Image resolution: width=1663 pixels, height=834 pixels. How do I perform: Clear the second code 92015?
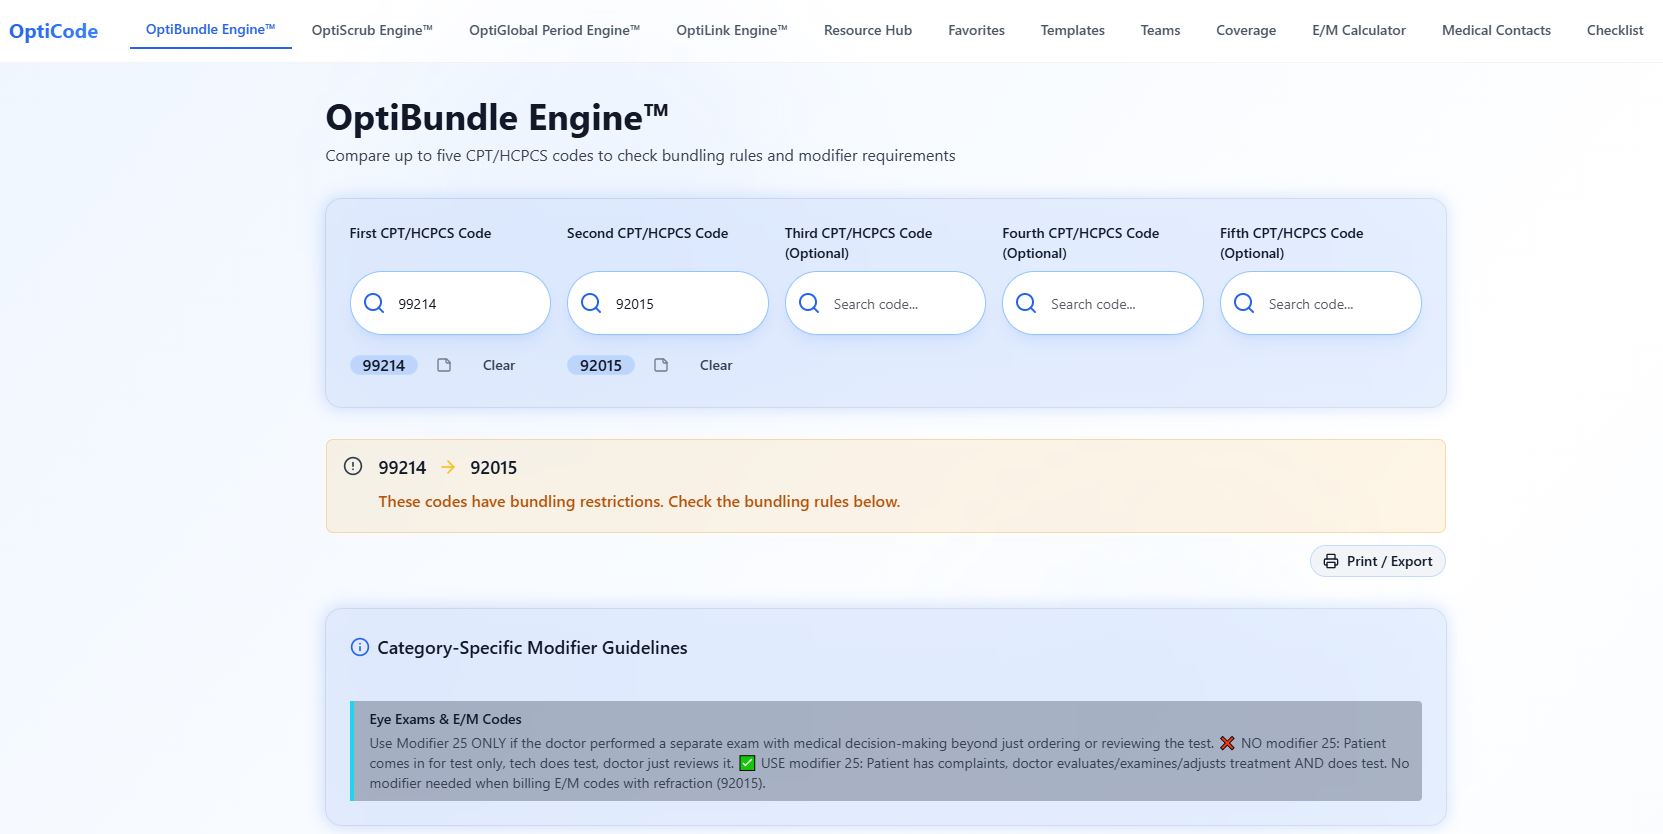click(716, 365)
